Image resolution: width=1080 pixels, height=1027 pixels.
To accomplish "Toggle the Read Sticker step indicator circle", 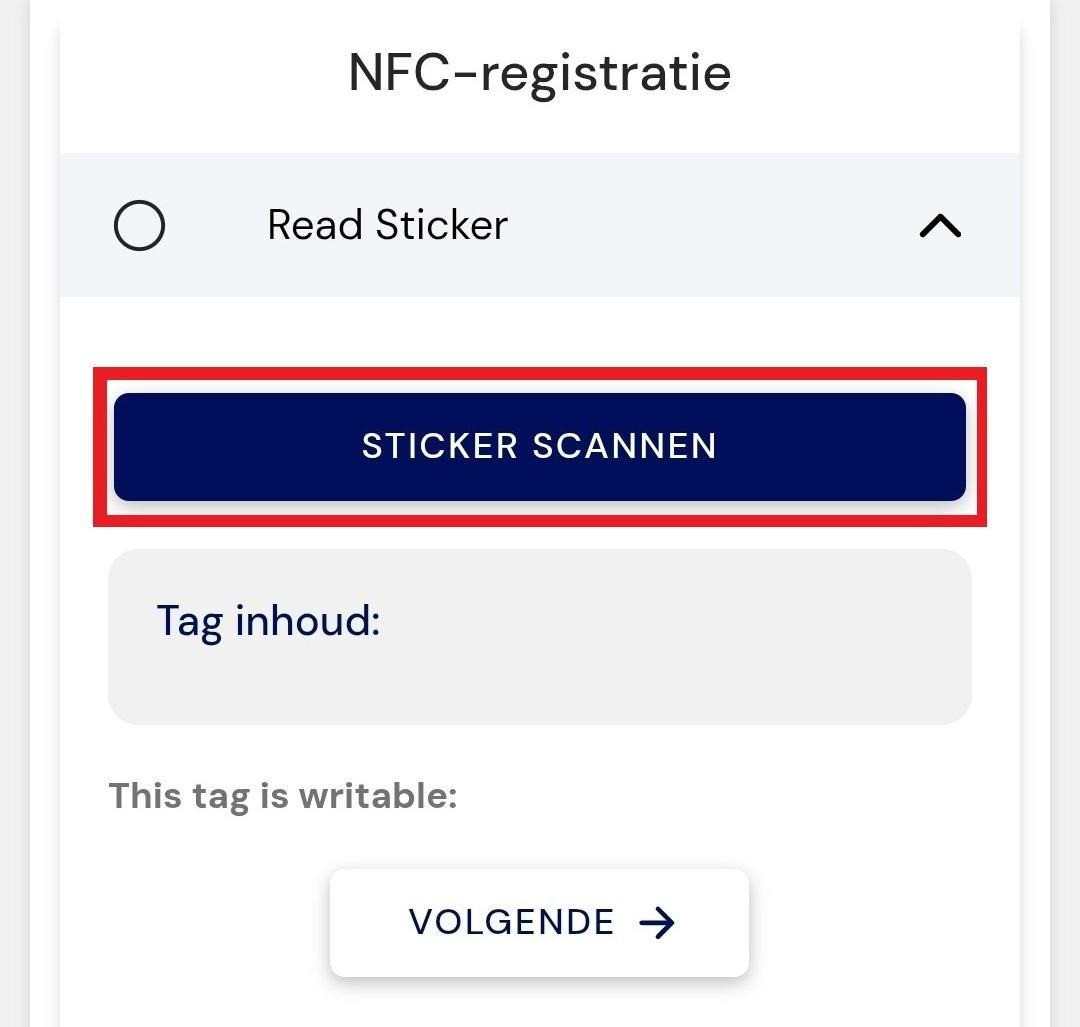I will click(x=139, y=225).
